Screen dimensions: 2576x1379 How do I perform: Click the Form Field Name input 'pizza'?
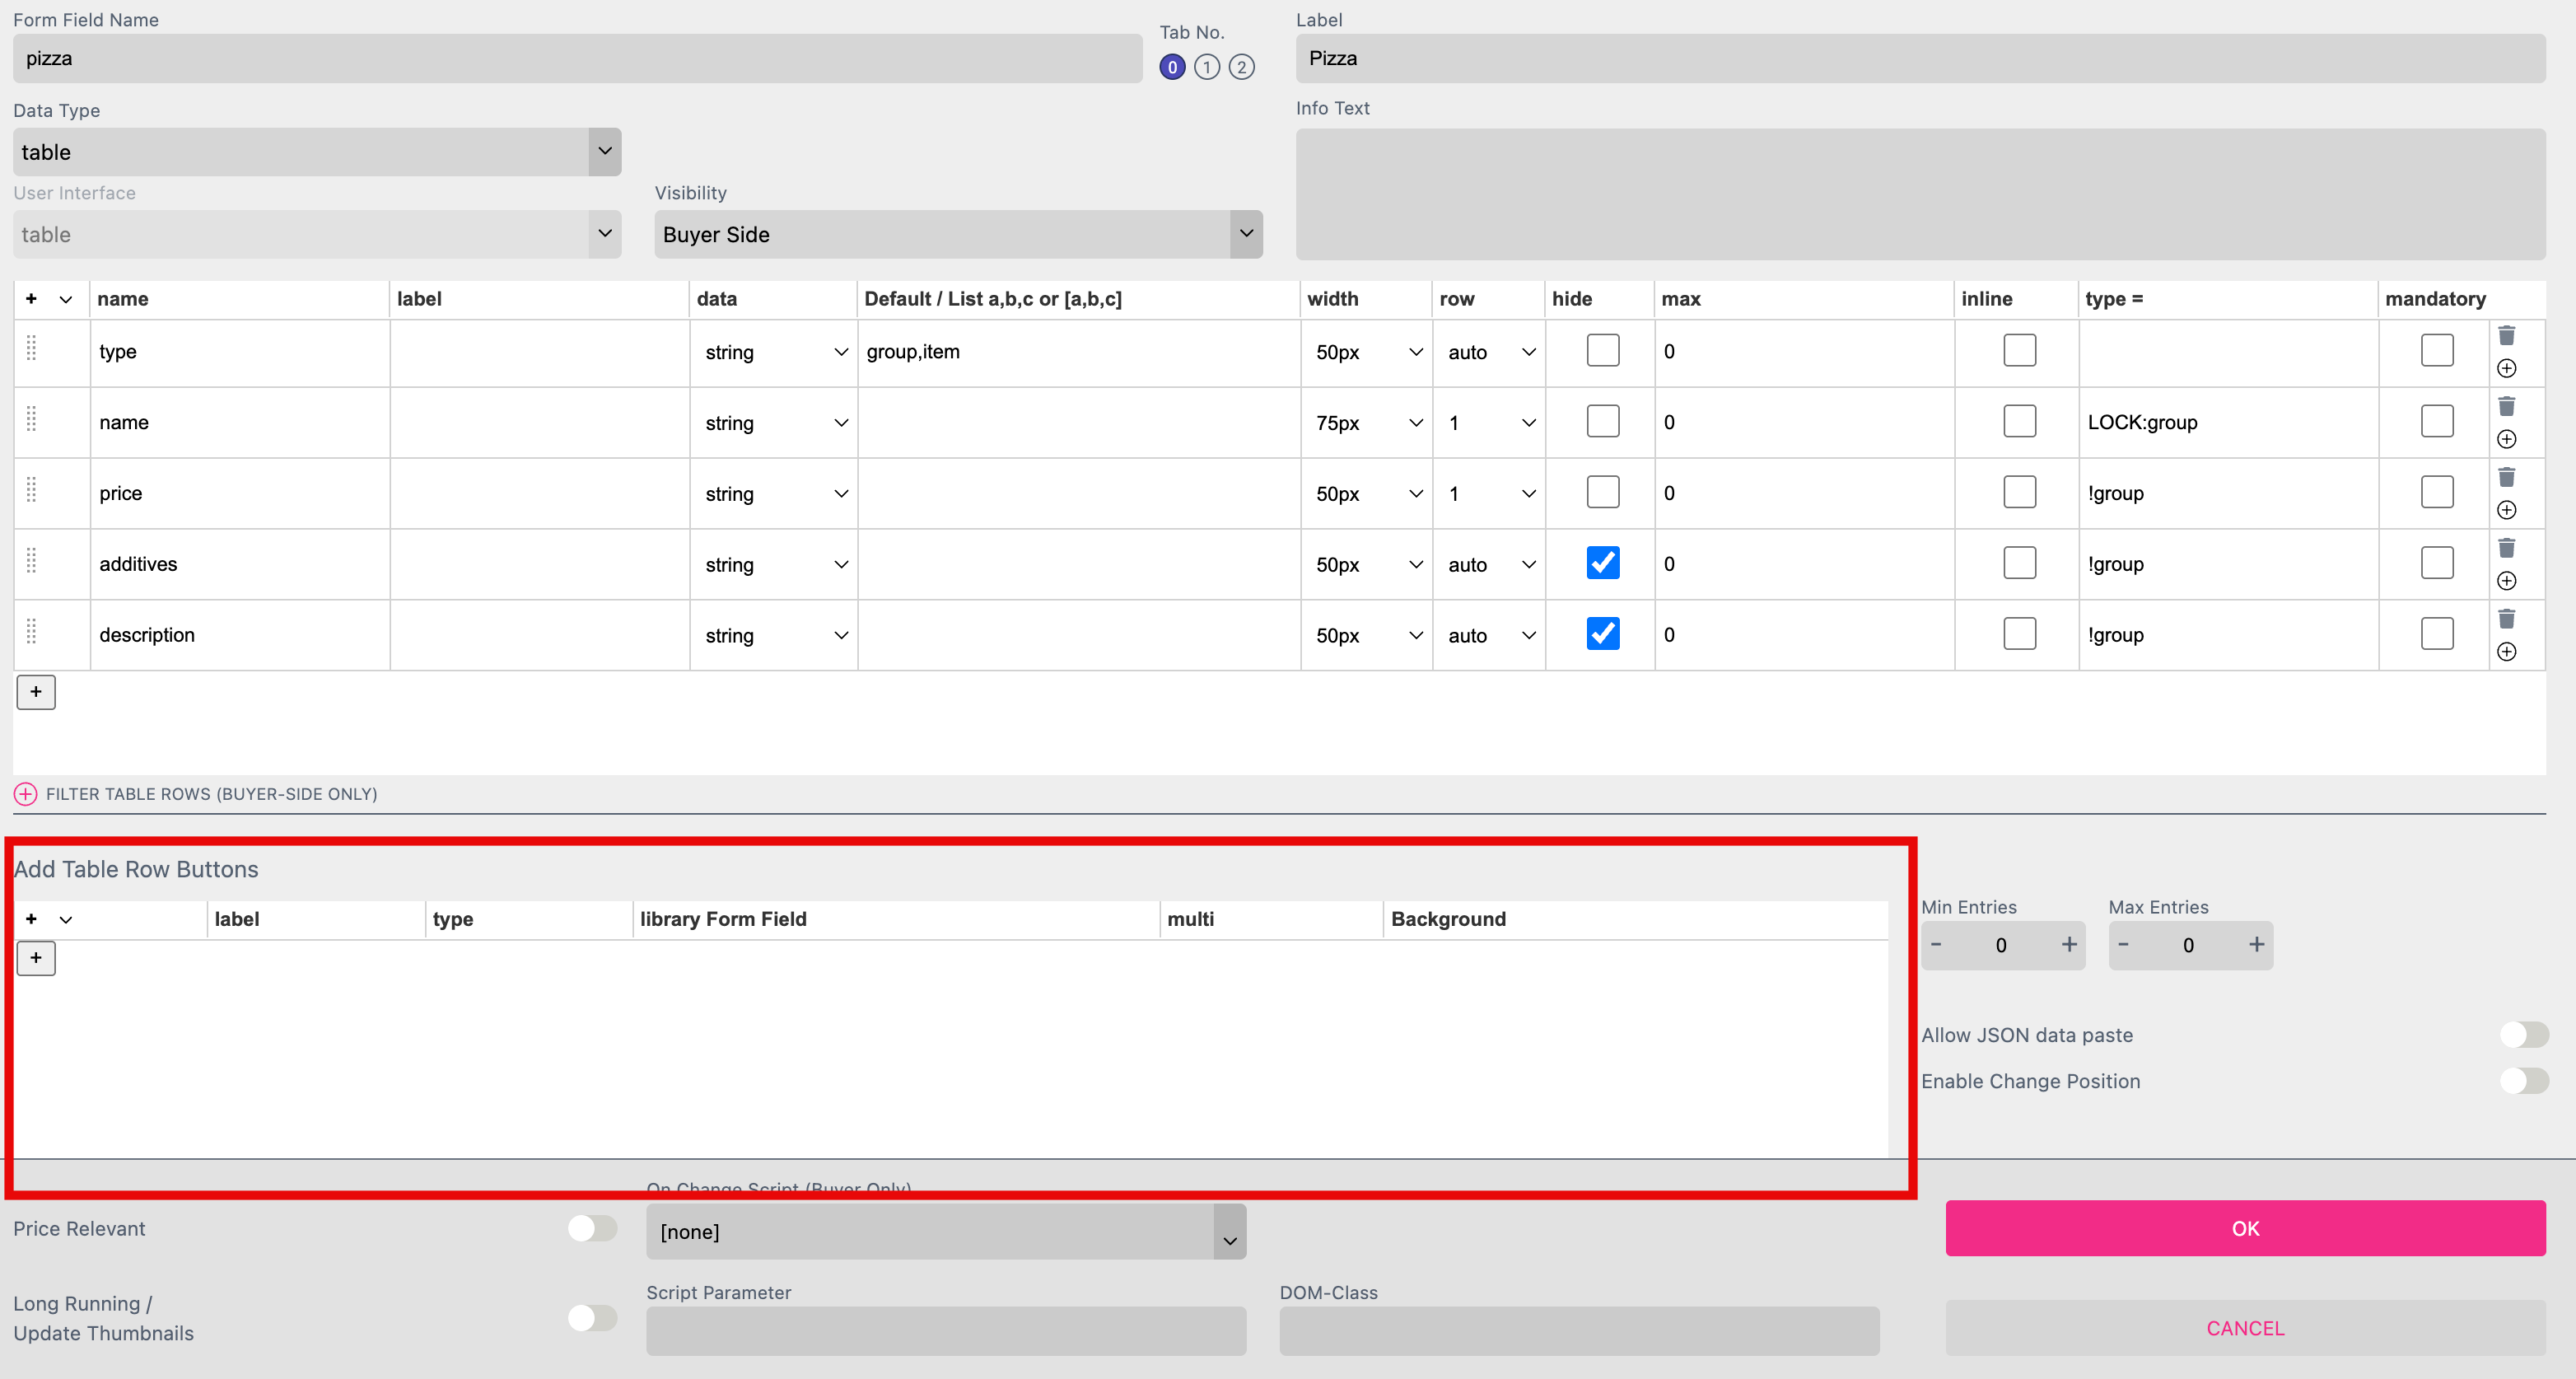[577, 58]
